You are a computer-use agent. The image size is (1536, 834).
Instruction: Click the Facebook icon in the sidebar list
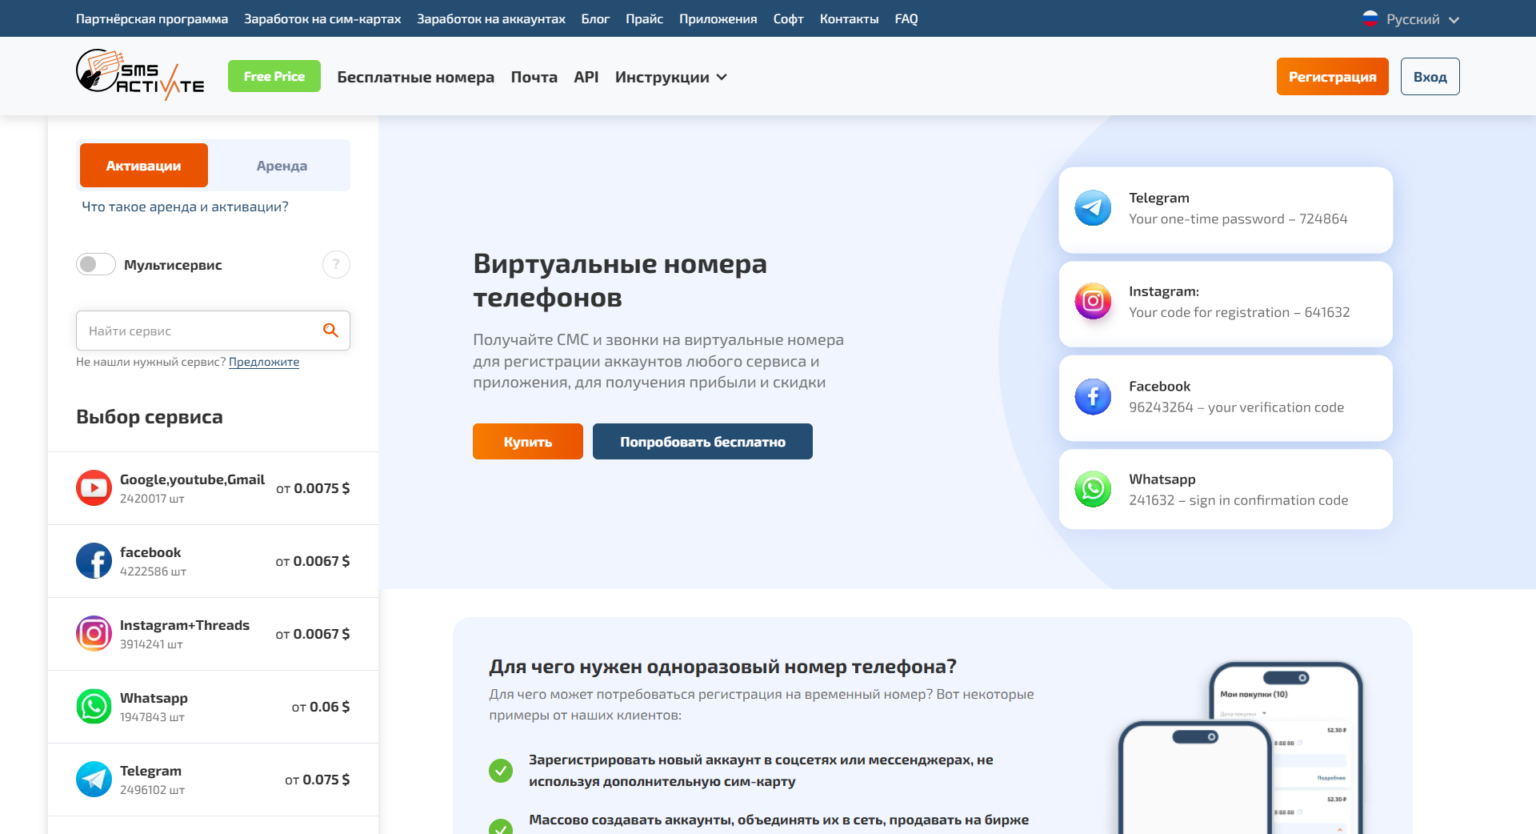pos(93,560)
